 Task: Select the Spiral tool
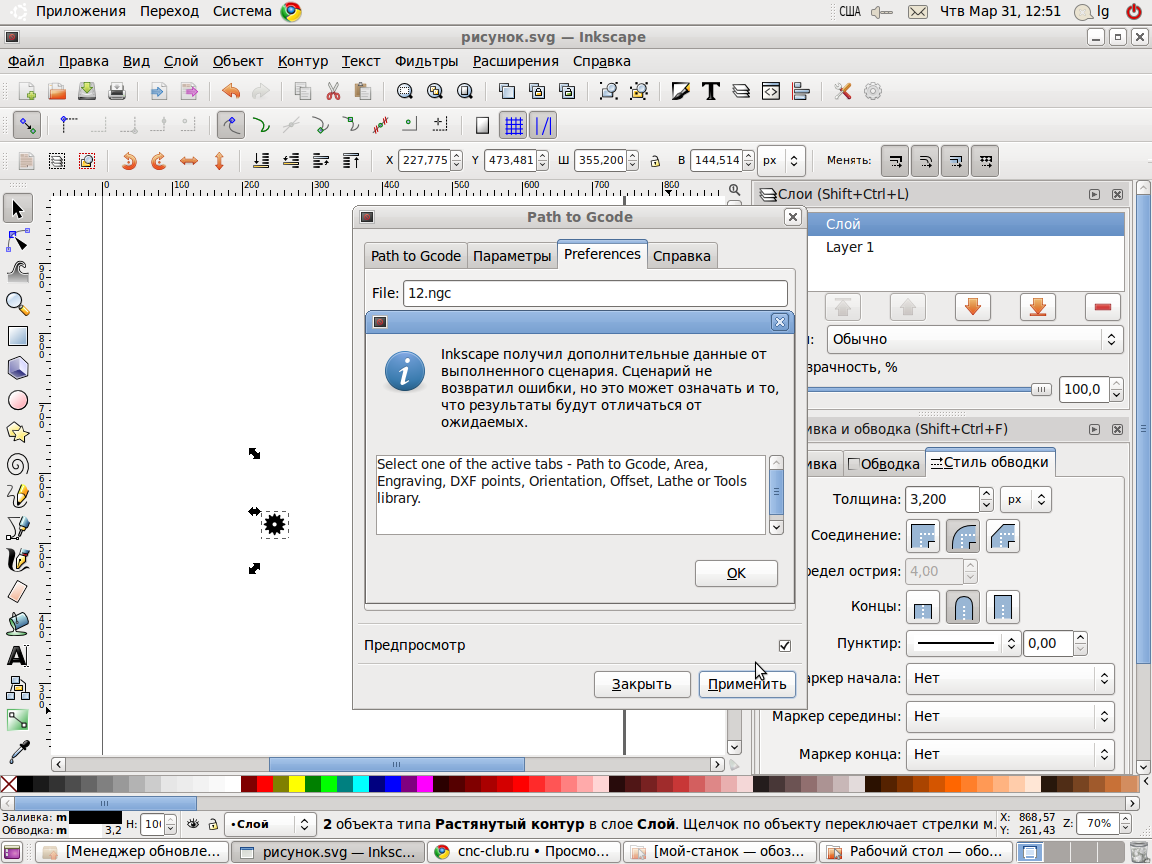pyautogui.click(x=18, y=464)
